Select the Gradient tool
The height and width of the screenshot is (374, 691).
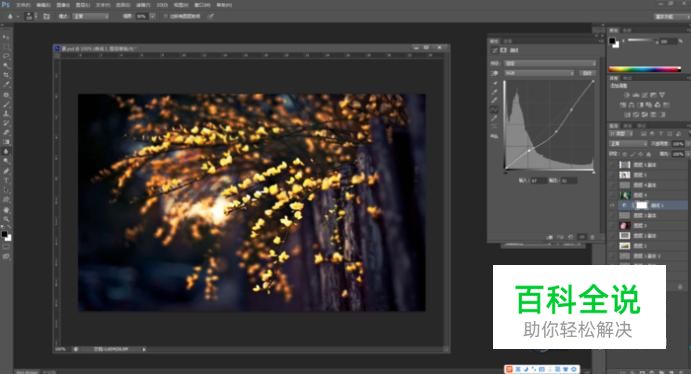[6, 142]
